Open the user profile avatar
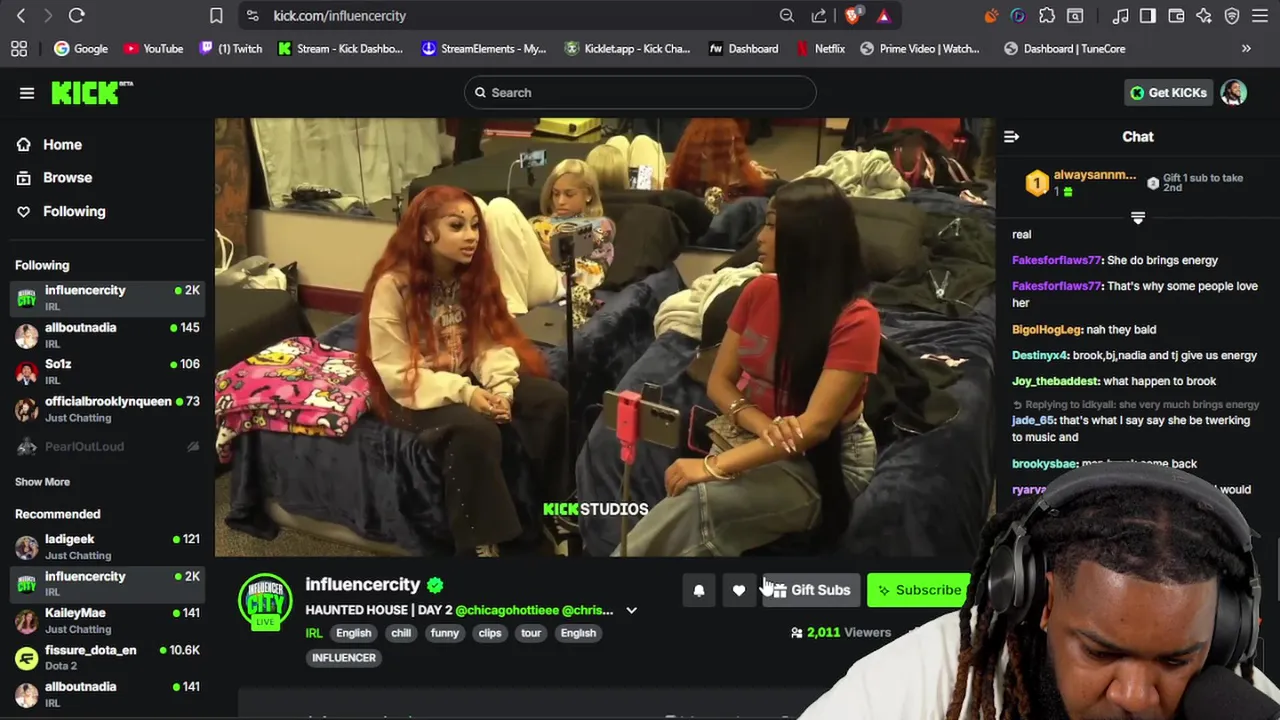The image size is (1280, 720). coord(1233,93)
